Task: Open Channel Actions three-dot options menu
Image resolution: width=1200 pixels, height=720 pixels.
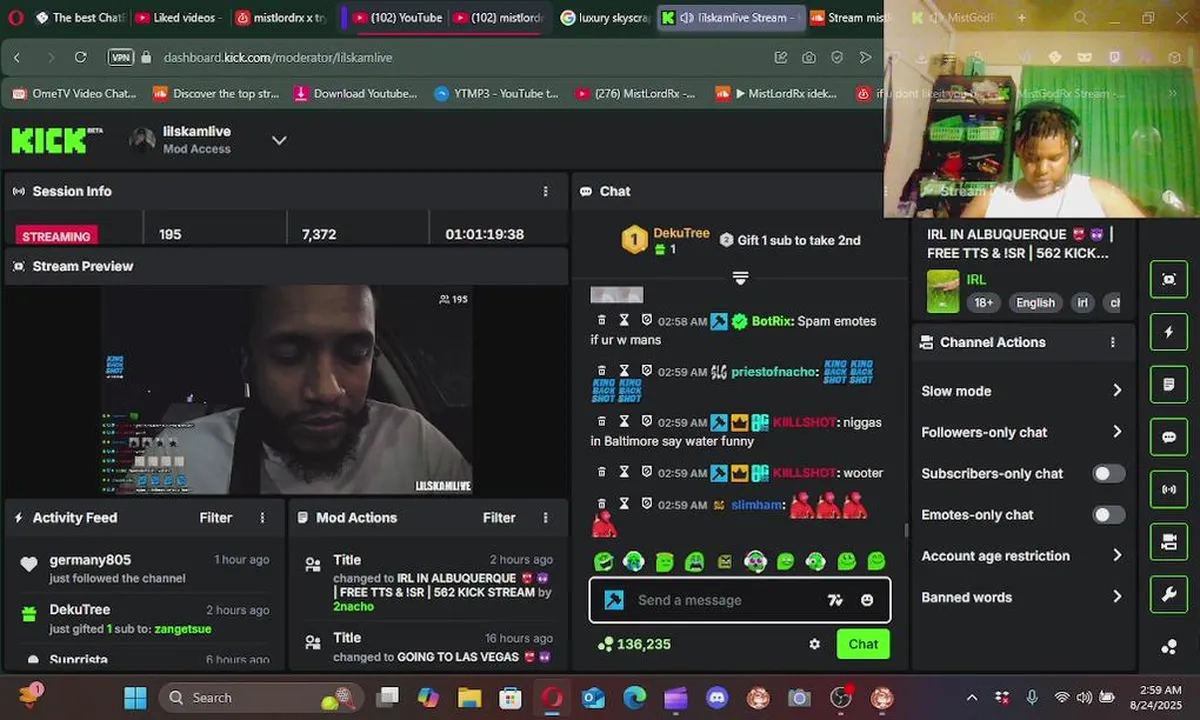Action: pyautogui.click(x=1113, y=342)
